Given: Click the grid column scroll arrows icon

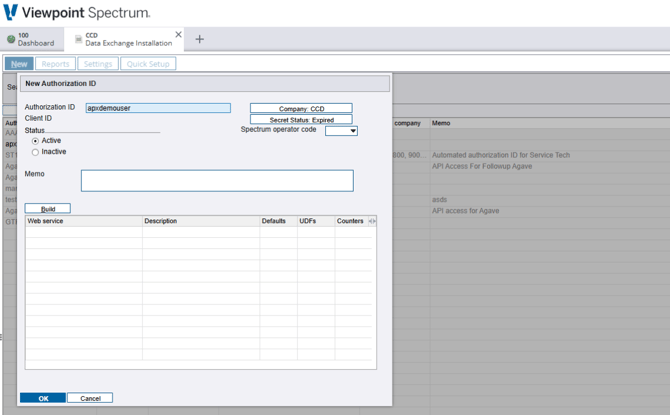Looking at the screenshot, I should (x=372, y=221).
